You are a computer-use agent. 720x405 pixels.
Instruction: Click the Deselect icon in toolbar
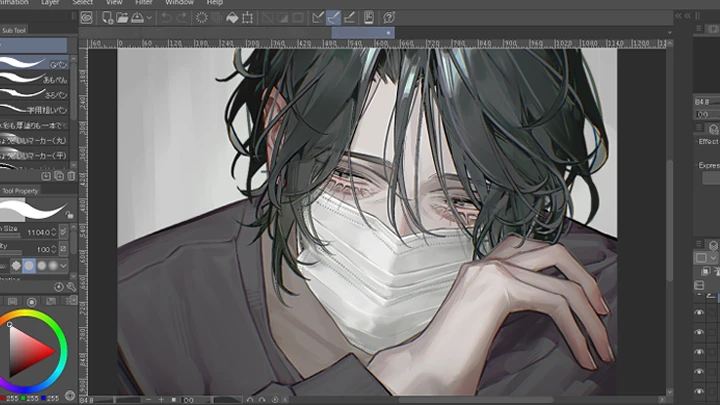(267, 18)
